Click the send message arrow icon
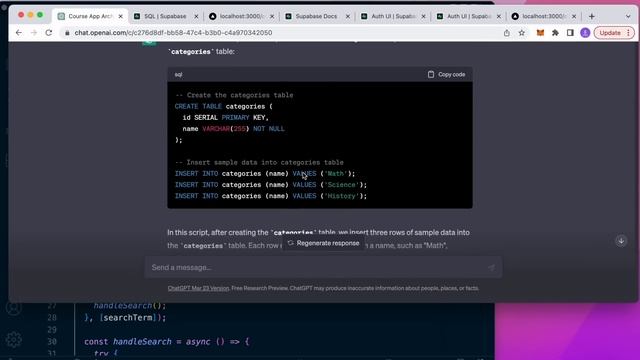 (491, 267)
